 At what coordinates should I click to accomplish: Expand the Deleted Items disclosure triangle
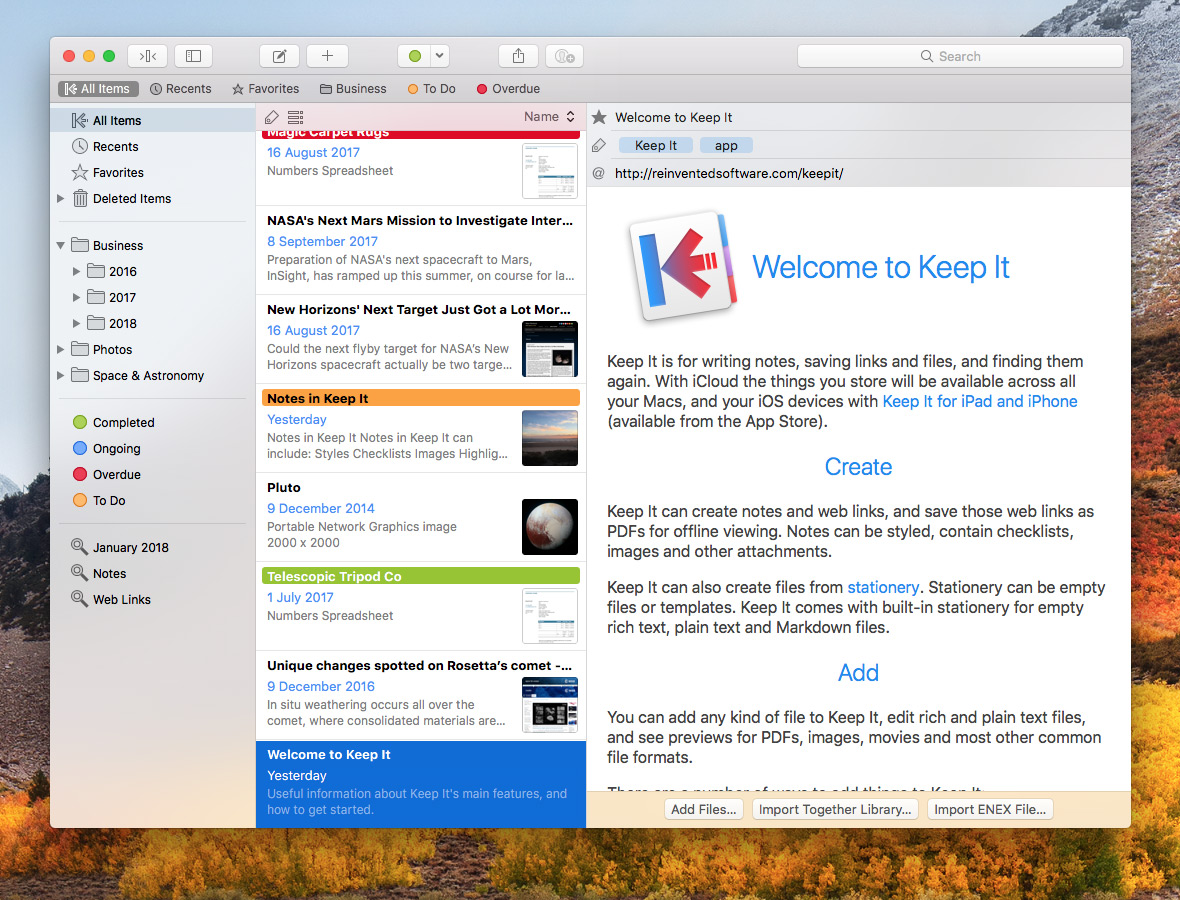61,198
